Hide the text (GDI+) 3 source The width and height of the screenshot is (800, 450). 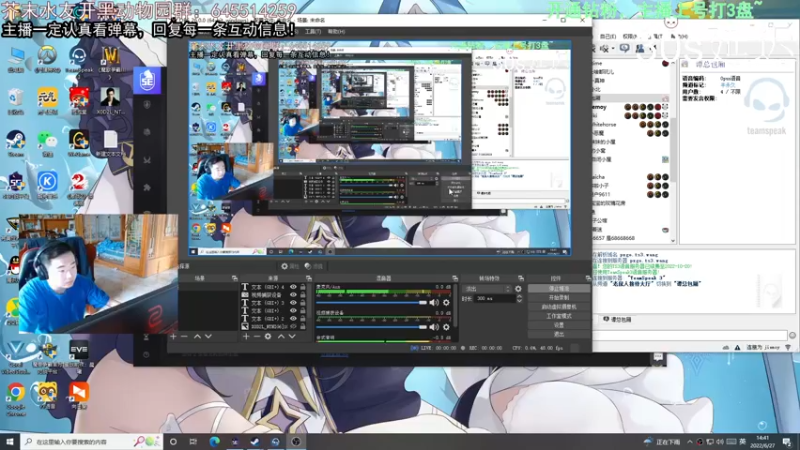click(293, 303)
